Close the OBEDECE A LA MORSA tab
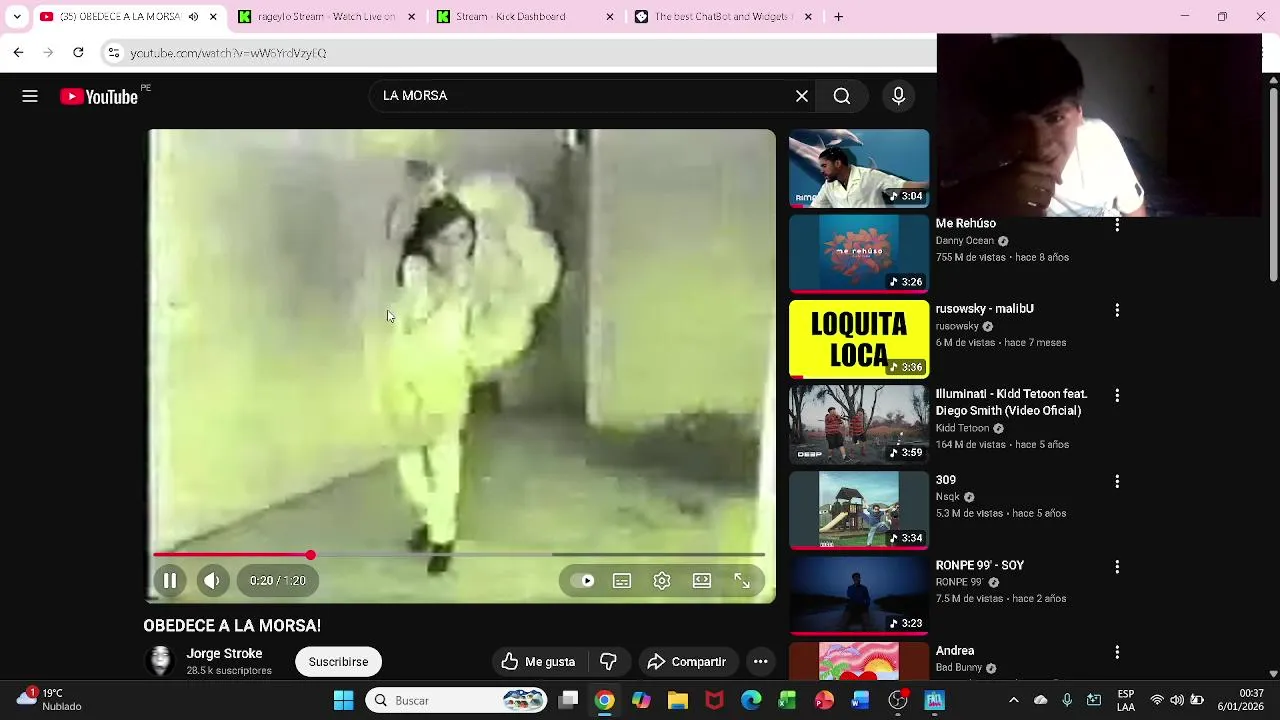 213,16
